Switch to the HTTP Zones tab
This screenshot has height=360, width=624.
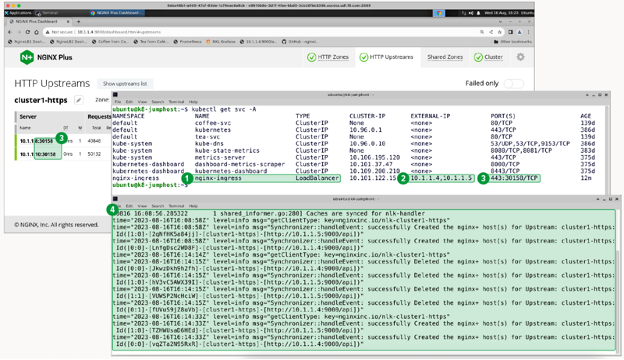pyautogui.click(x=328, y=57)
